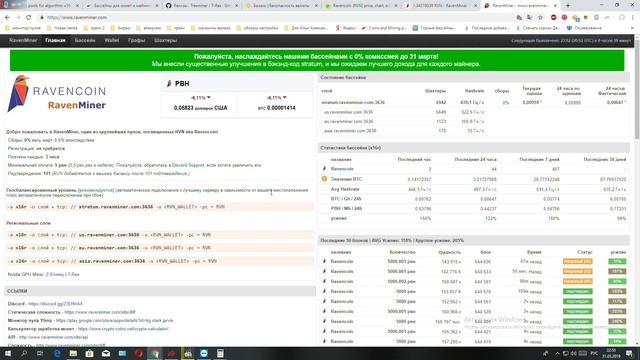This screenshot has width=640, height=360.
Task: Show hidden system tray icons
Action: [x=557, y=353]
